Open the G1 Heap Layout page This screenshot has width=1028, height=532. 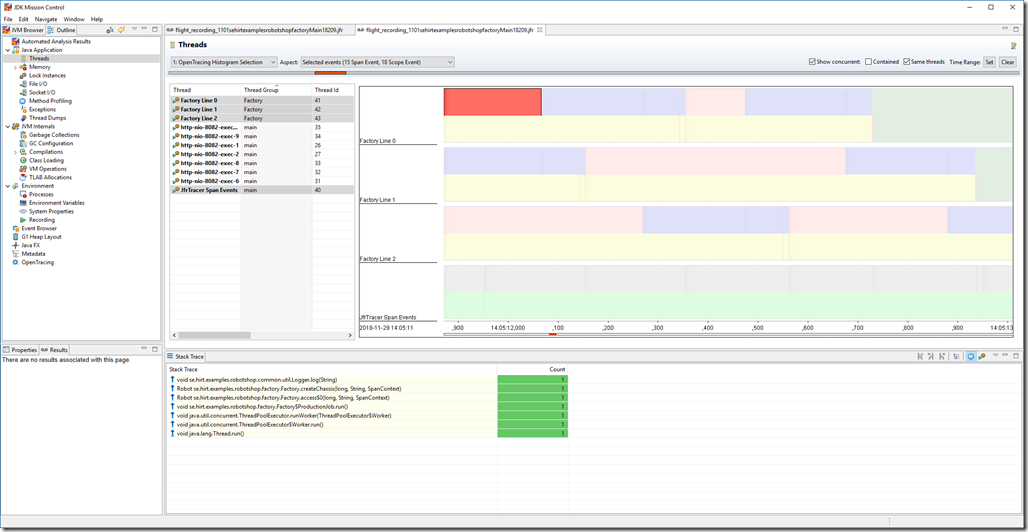[x=41, y=237]
